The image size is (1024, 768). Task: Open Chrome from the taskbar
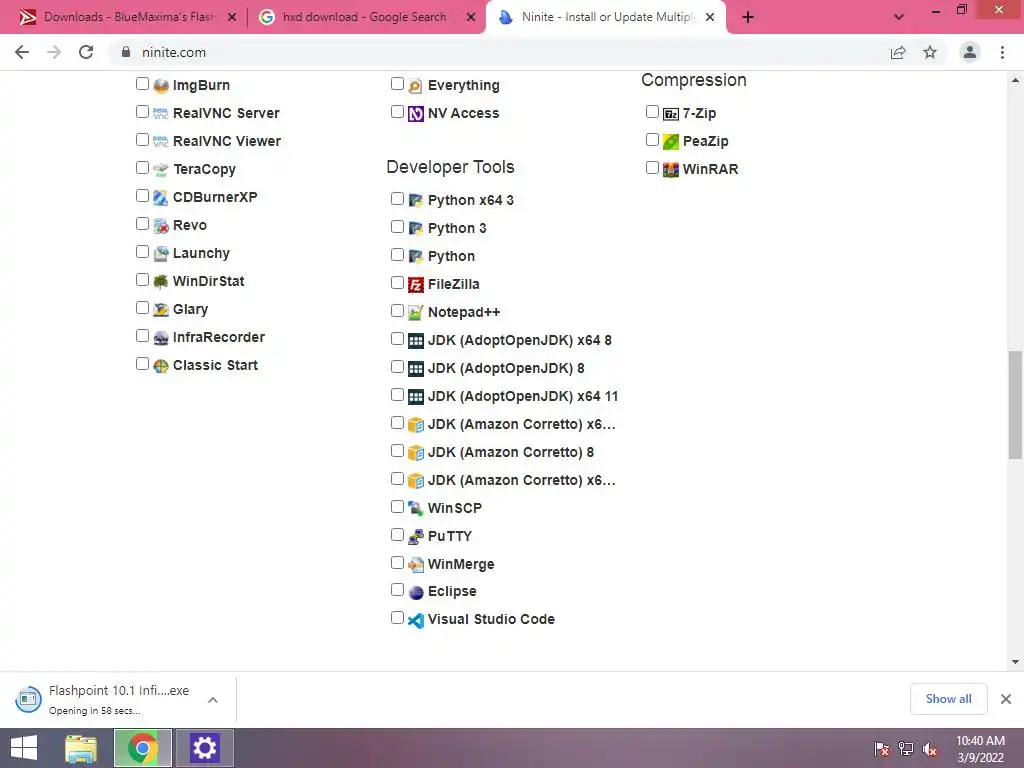[143, 748]
